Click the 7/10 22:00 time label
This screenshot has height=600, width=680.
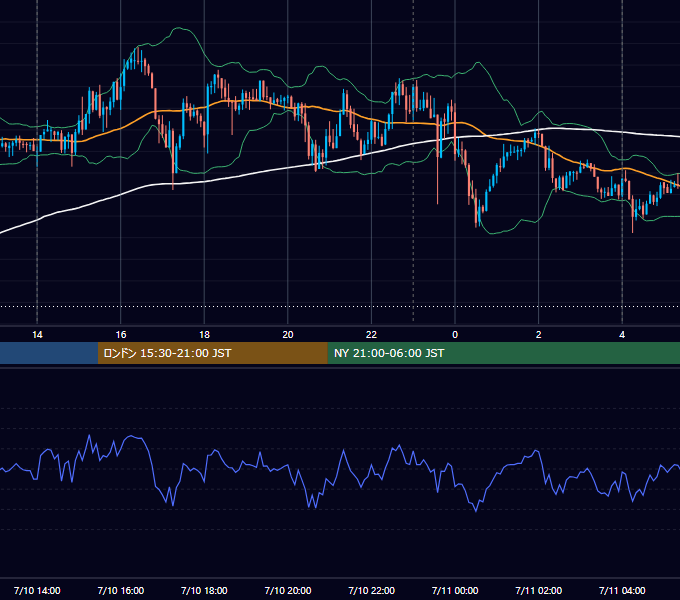pos(372,590)
